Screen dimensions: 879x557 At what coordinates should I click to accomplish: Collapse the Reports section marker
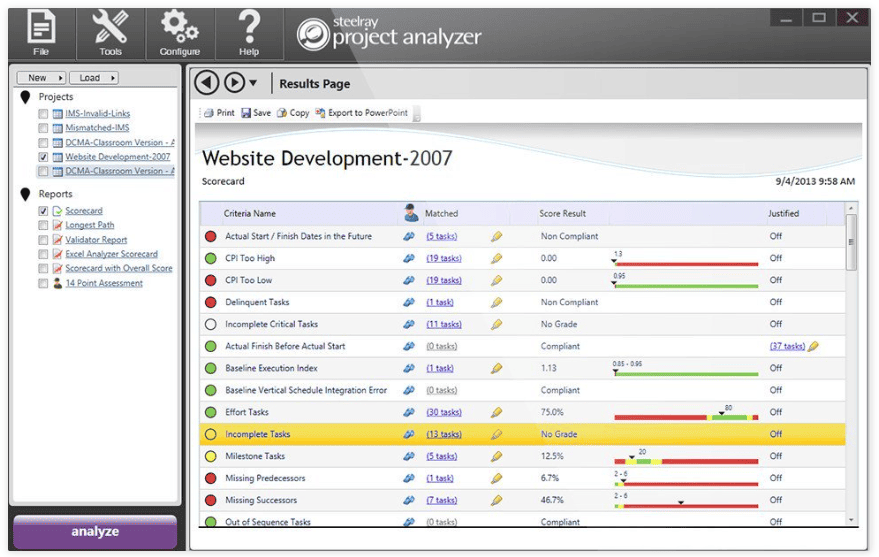tap(25, 194)
